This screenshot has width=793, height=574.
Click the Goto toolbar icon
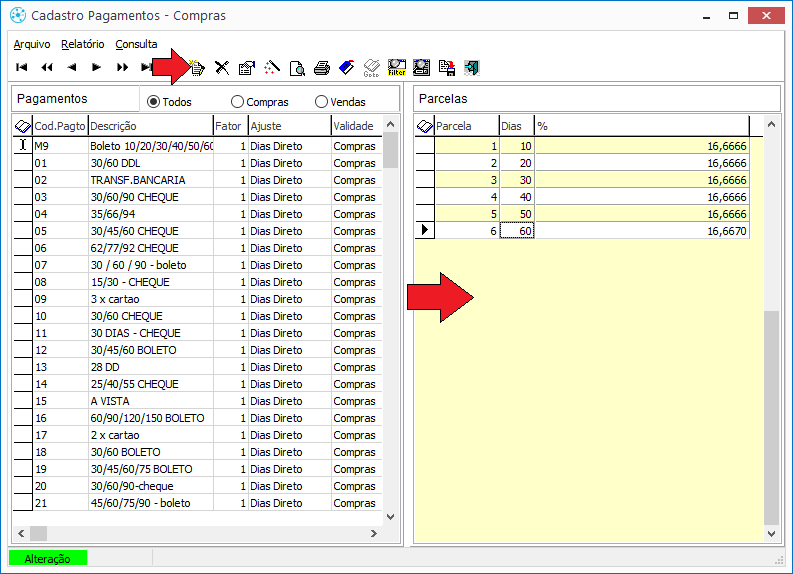(371, 68)
